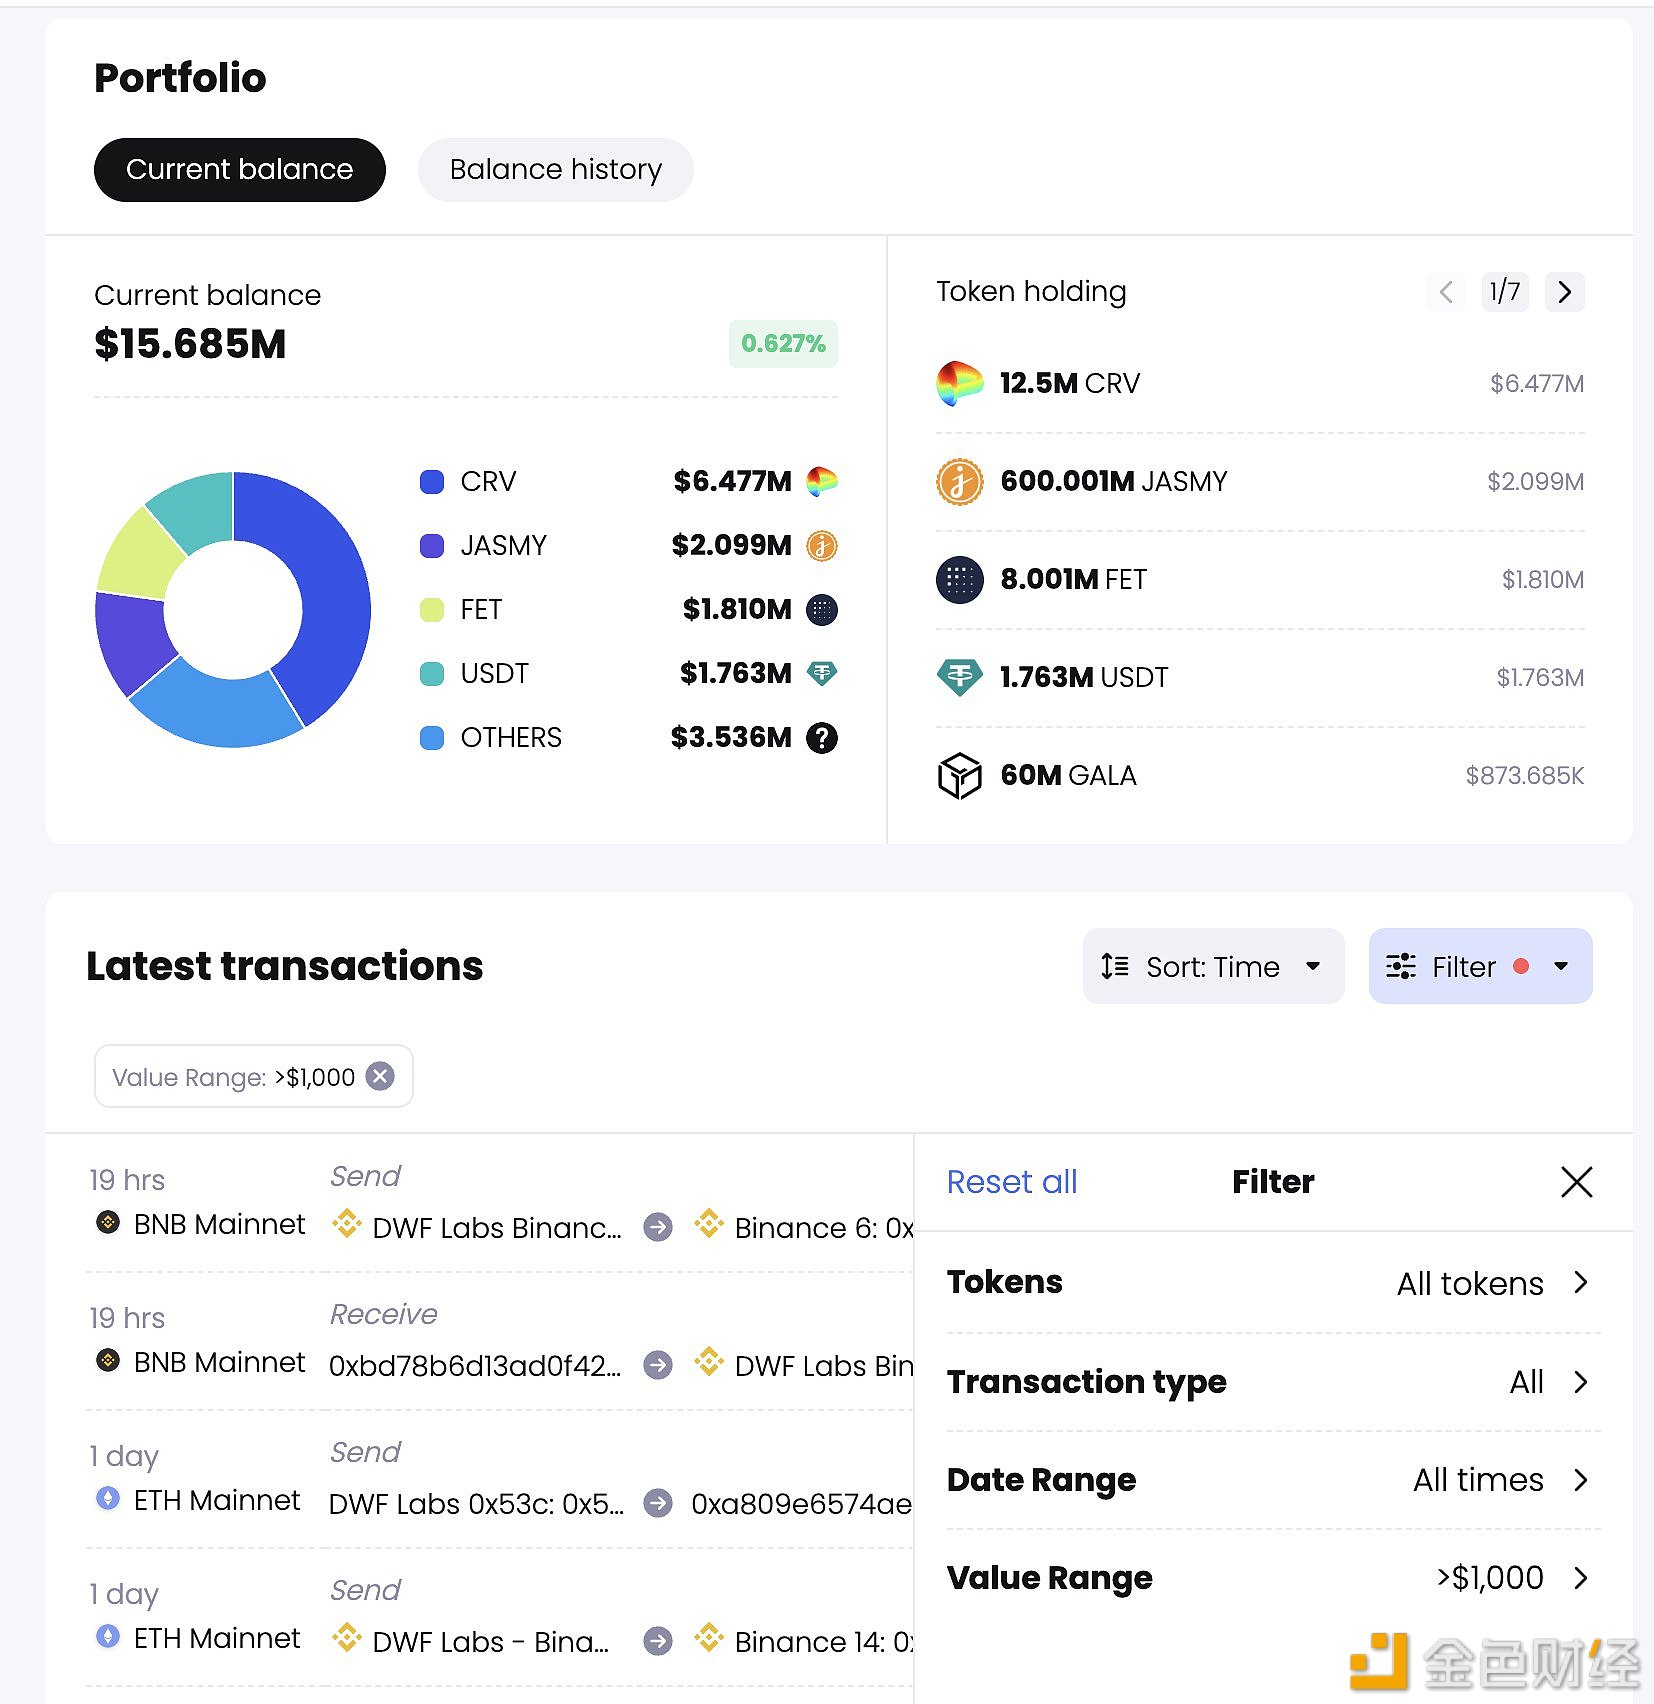
Task: Click the purple JASMY legend color swatch
Action: click(432, 546)
